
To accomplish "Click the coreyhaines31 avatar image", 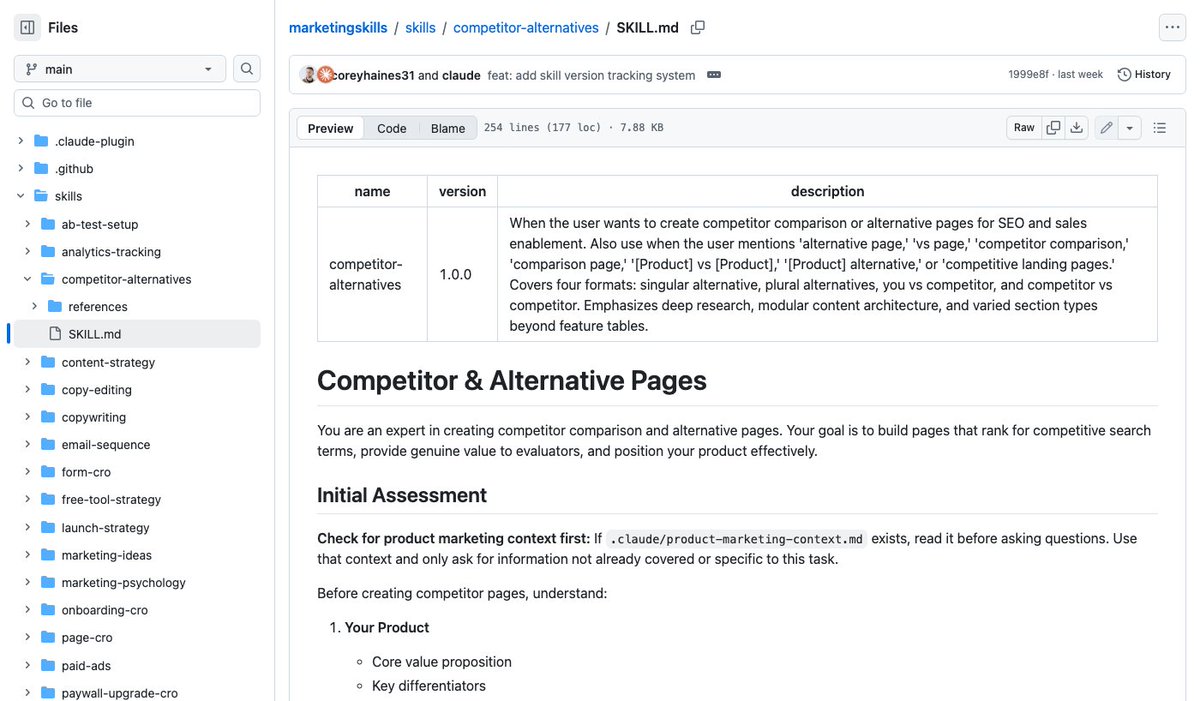I will click(x=308, y=75).
